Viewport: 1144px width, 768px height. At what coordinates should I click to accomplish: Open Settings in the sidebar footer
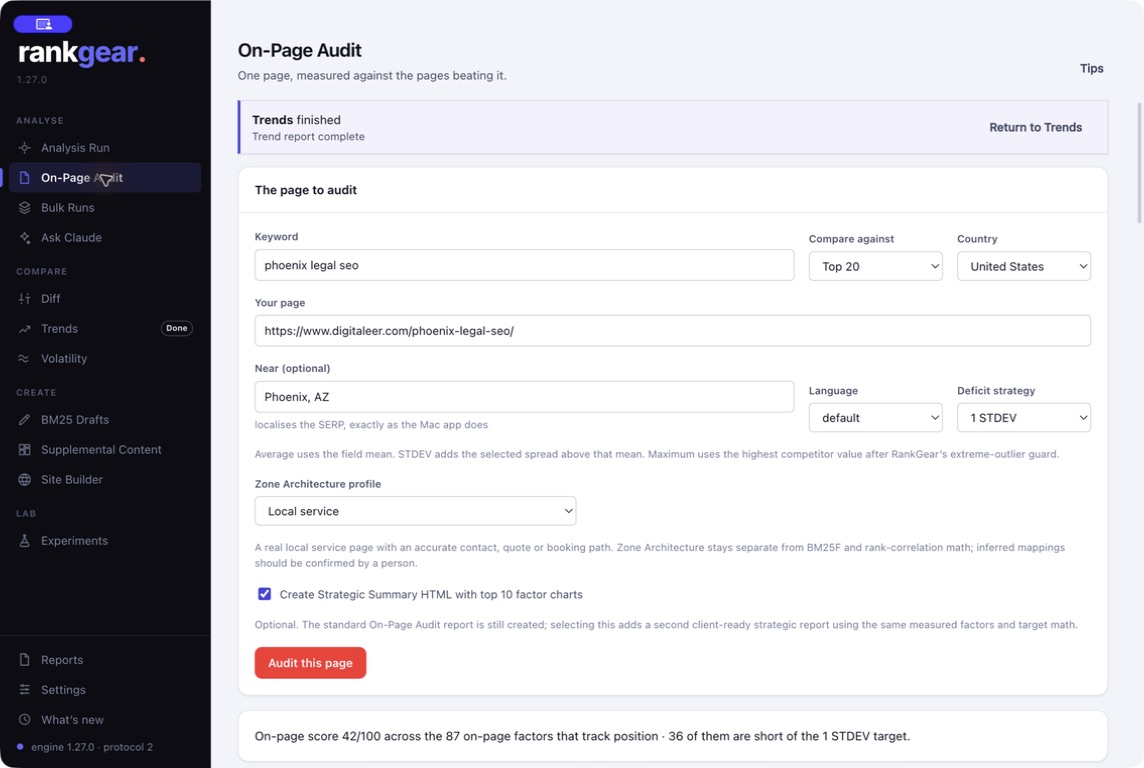click(x=105, y=689)
